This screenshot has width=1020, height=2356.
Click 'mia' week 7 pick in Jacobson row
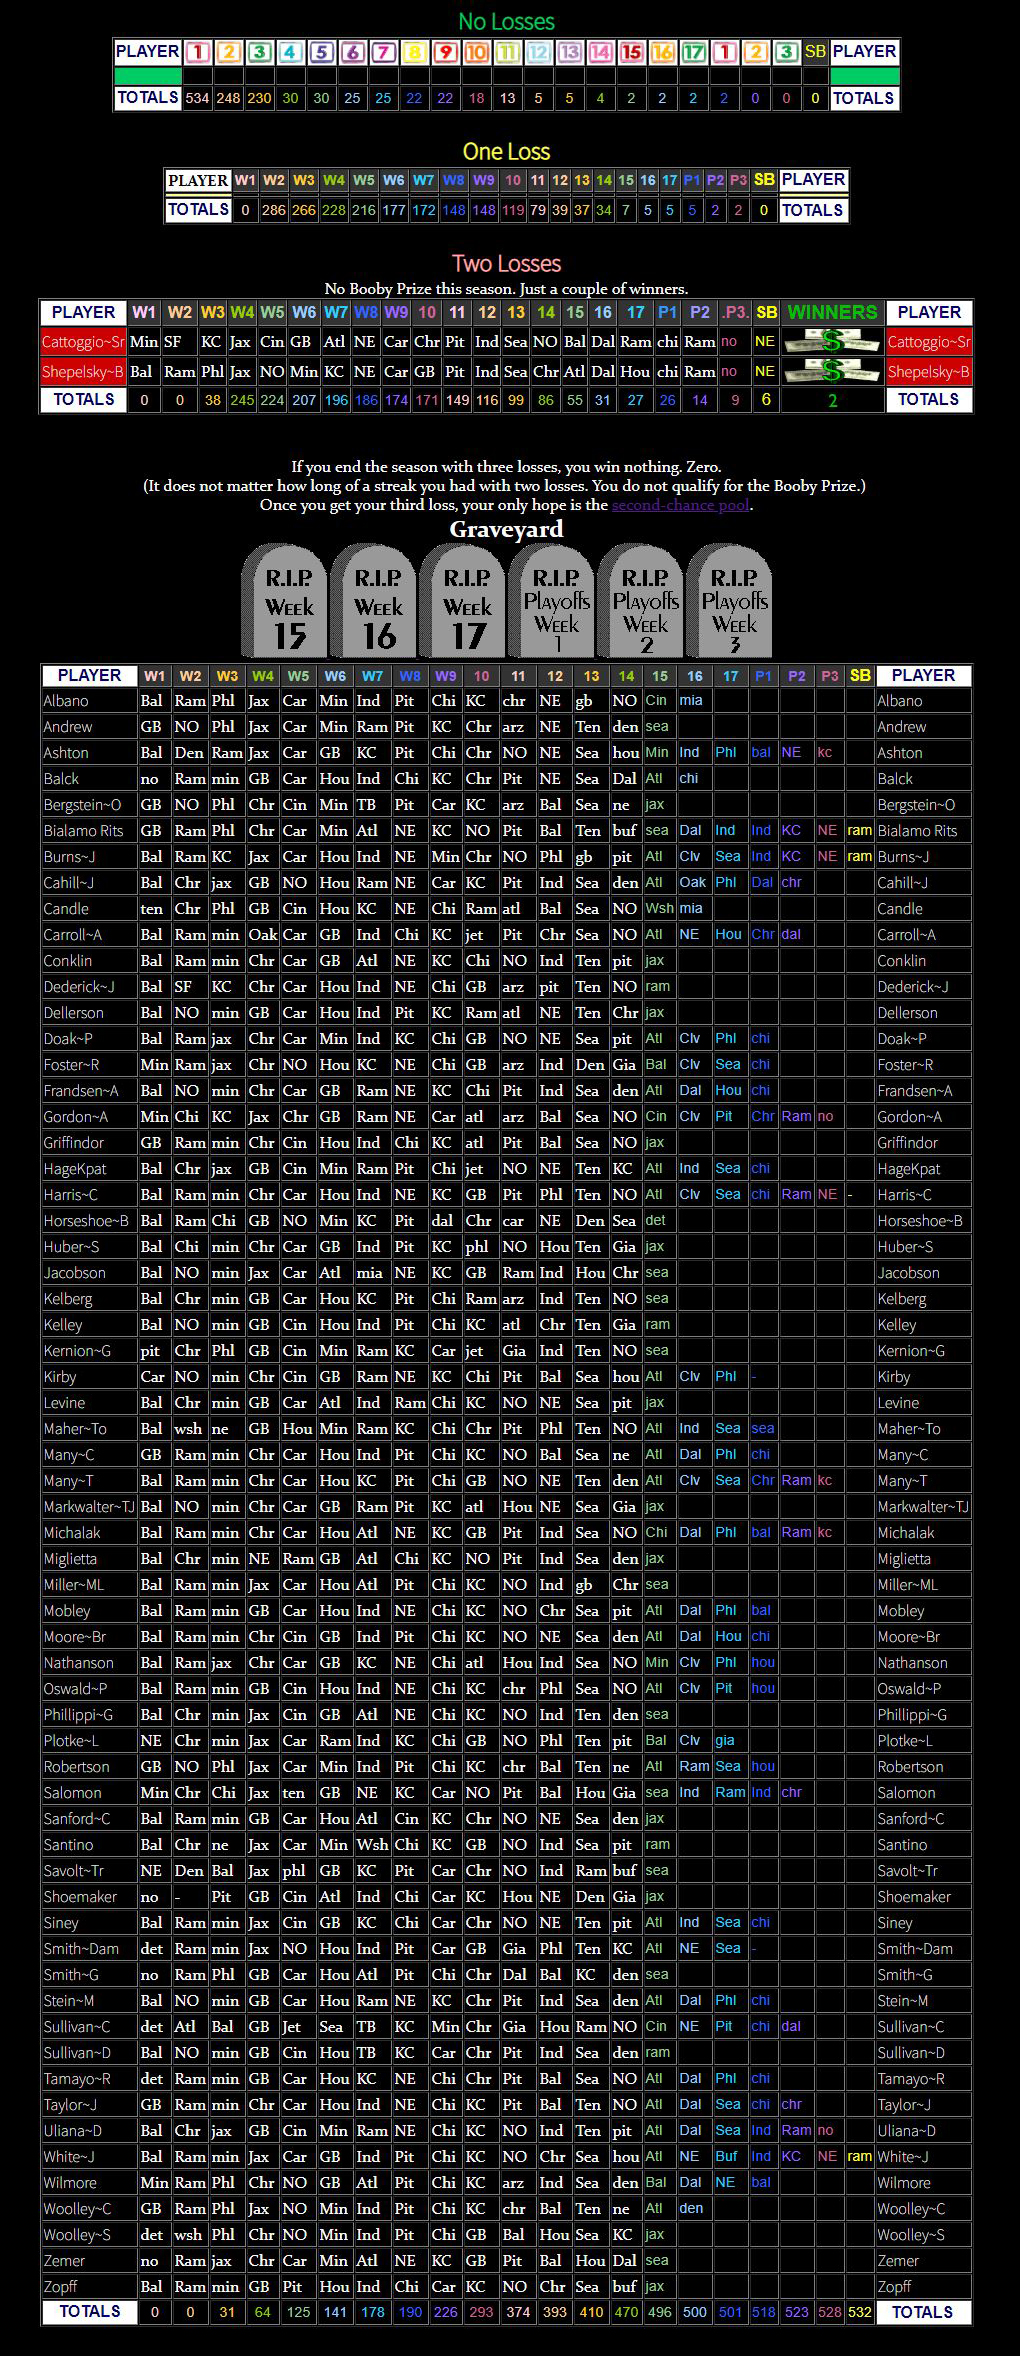(370, 1273)
